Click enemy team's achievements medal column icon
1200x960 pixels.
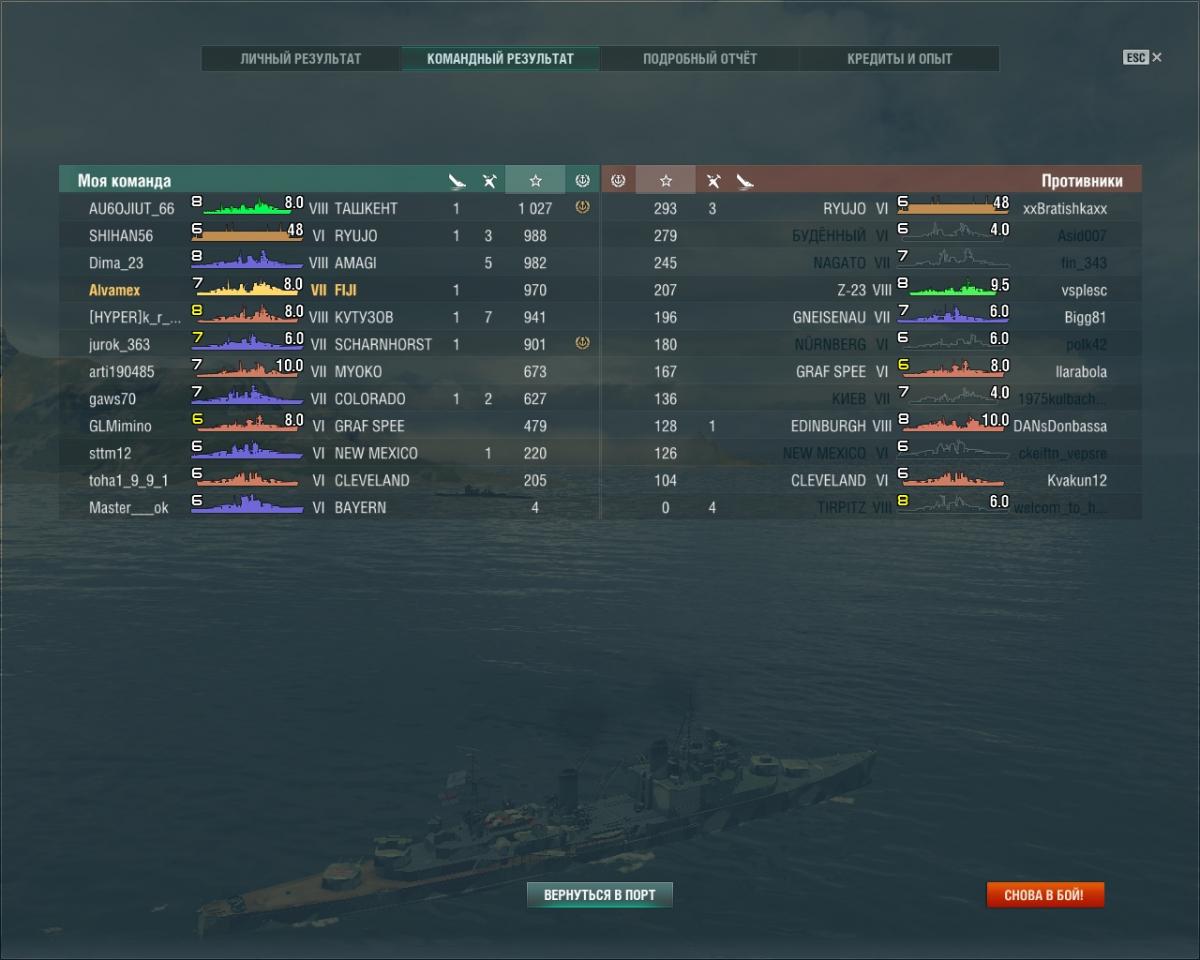pyautogui.click(x=618, y=181)
